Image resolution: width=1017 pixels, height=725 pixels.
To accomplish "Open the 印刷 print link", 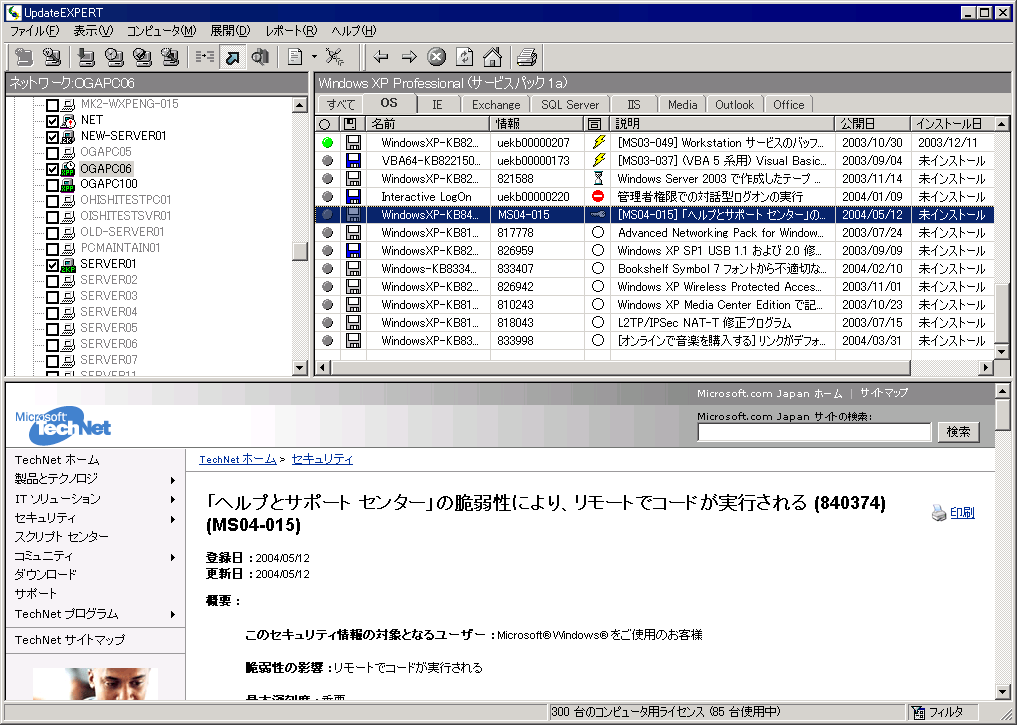I will [962, 512].
